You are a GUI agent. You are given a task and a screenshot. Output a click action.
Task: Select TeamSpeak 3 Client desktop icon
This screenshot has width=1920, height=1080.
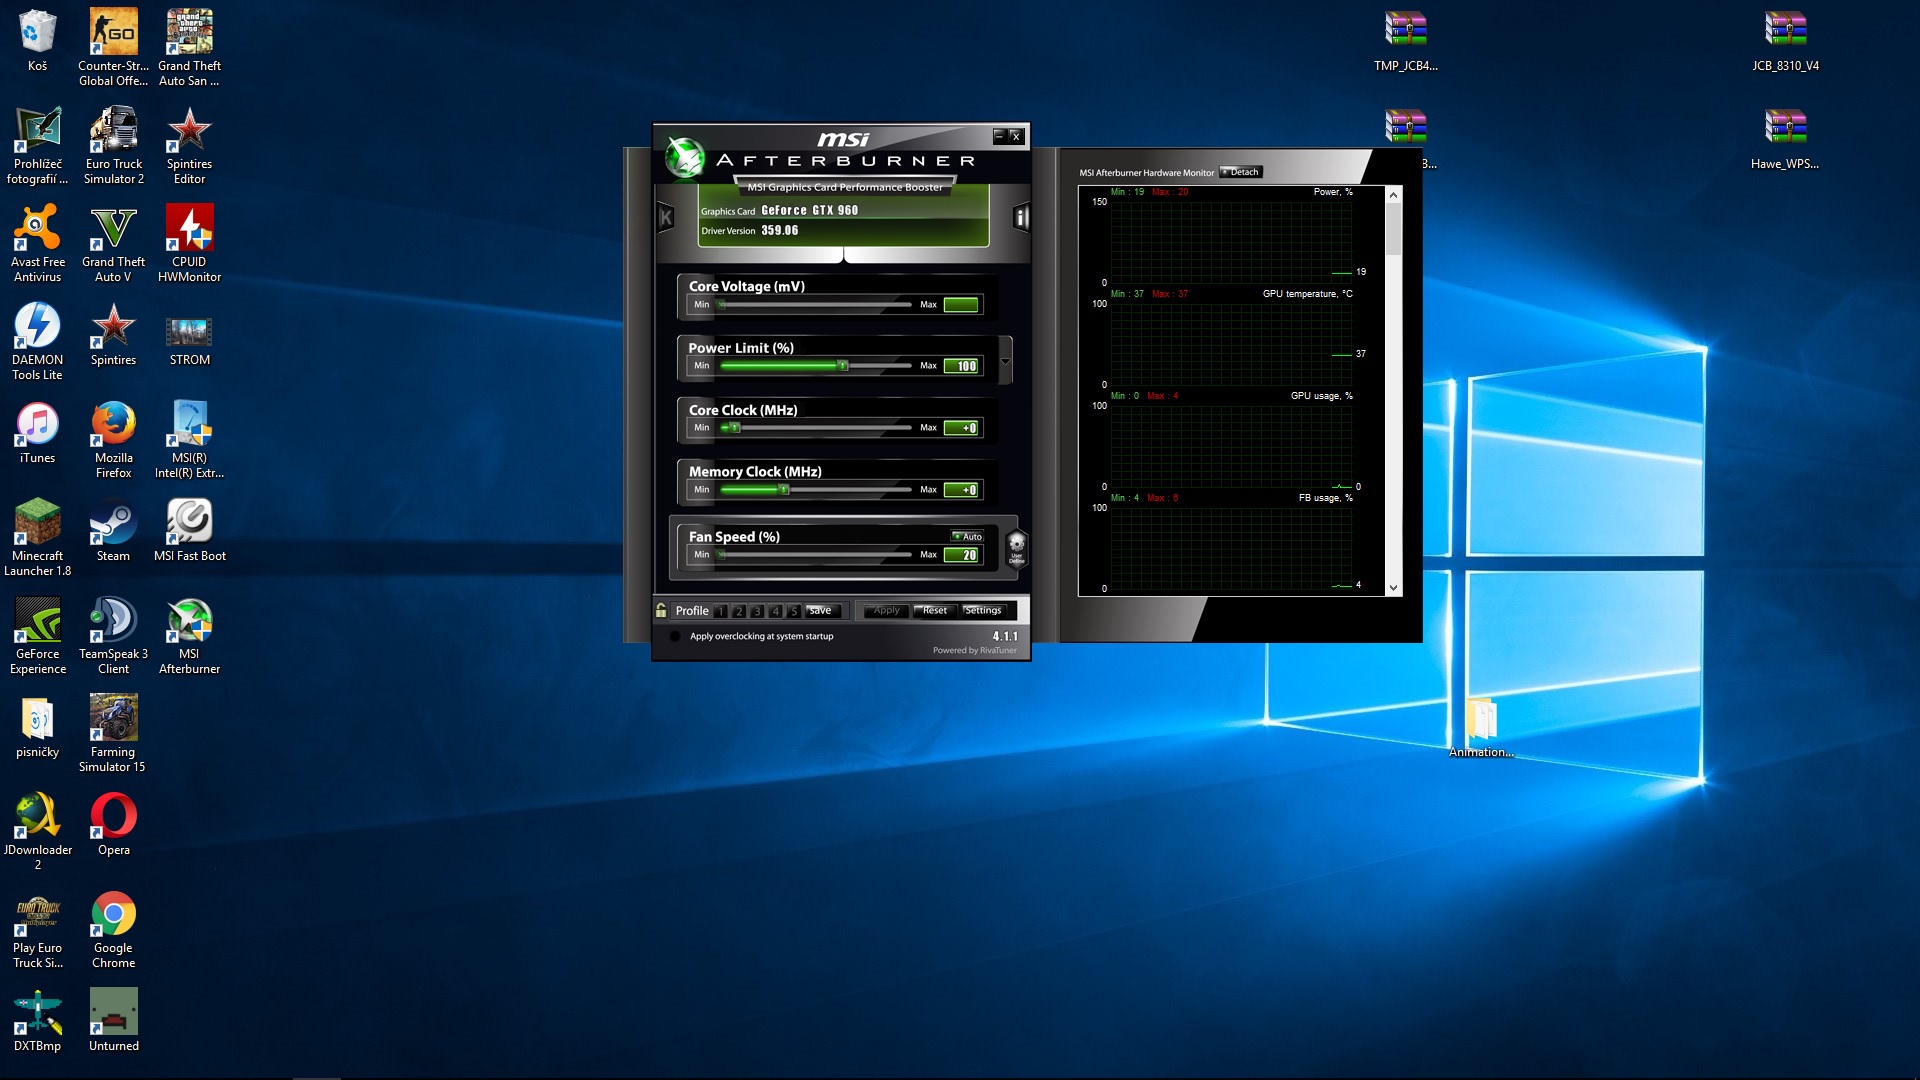click(113, 635)
